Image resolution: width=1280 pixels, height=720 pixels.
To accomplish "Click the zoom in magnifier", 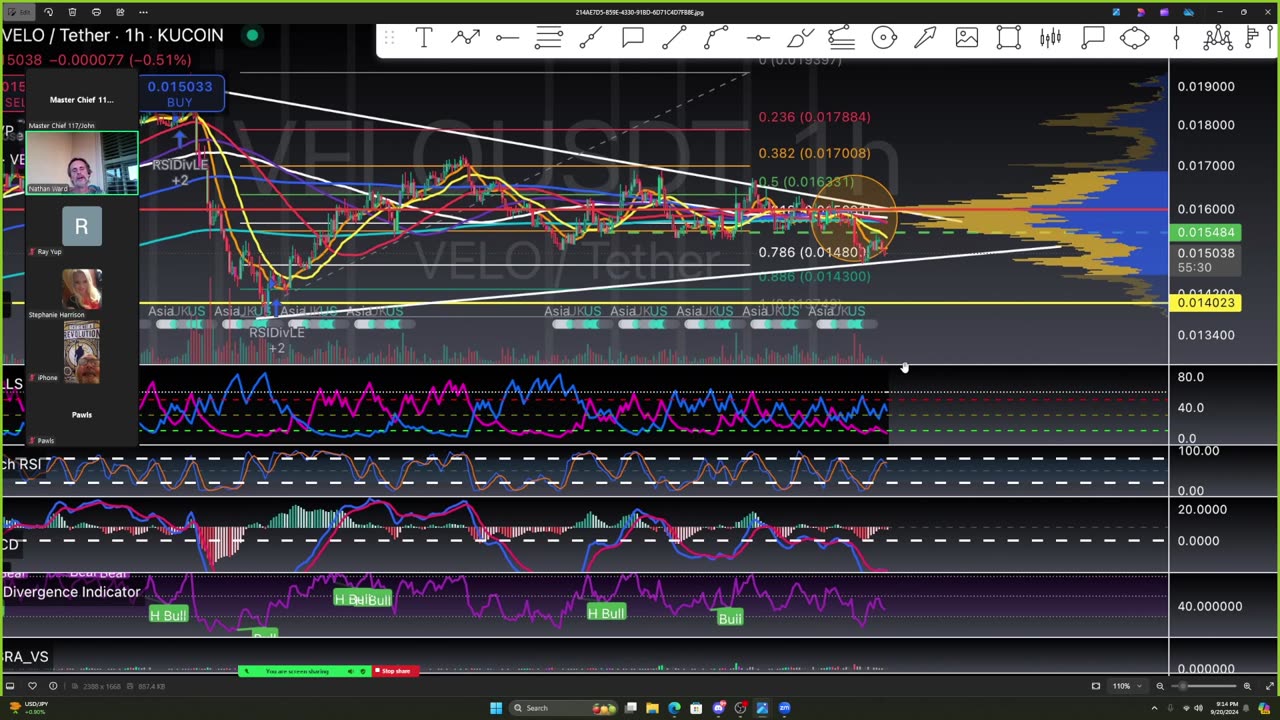I will (1247, 686).
